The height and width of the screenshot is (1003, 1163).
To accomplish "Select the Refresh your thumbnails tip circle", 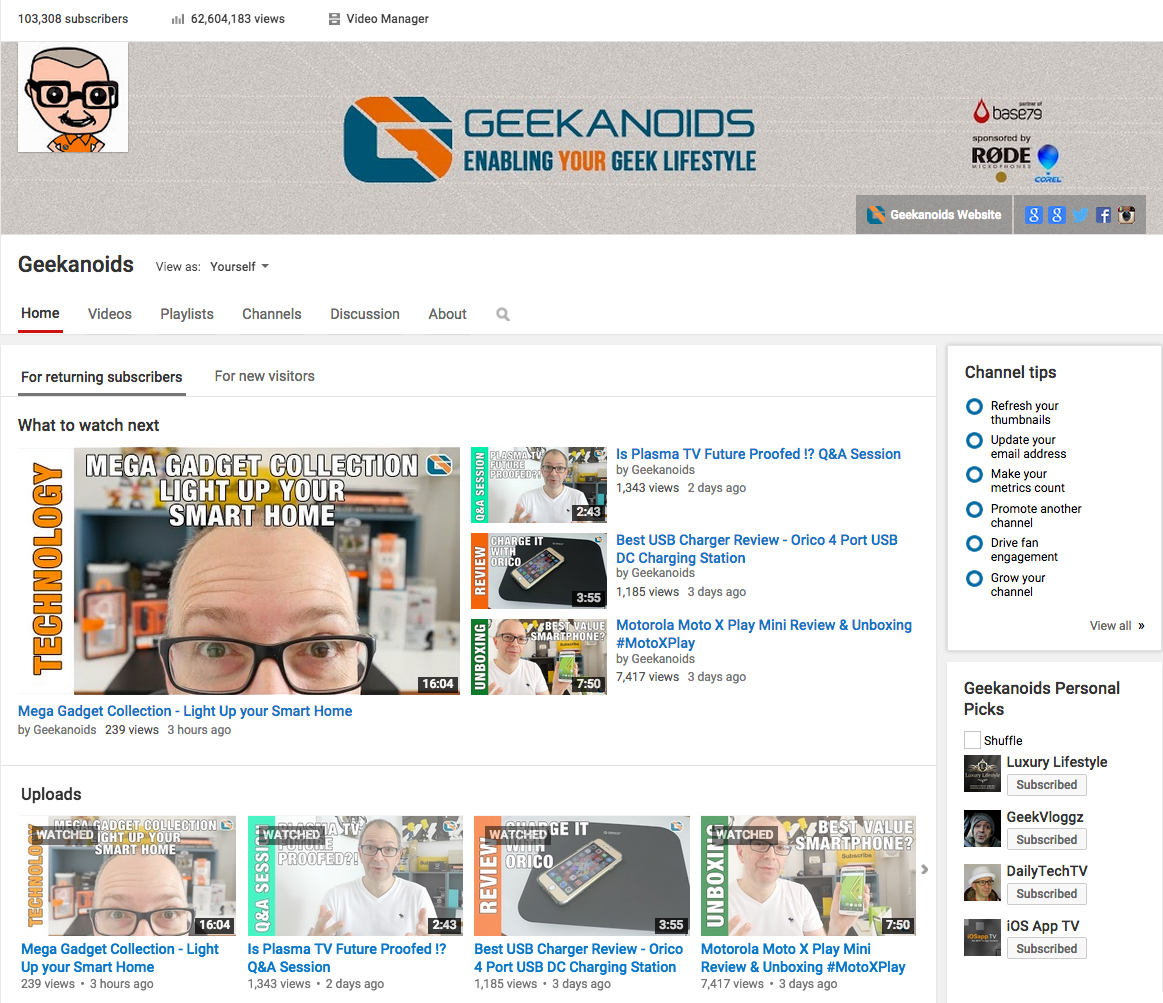I will 974,407.
